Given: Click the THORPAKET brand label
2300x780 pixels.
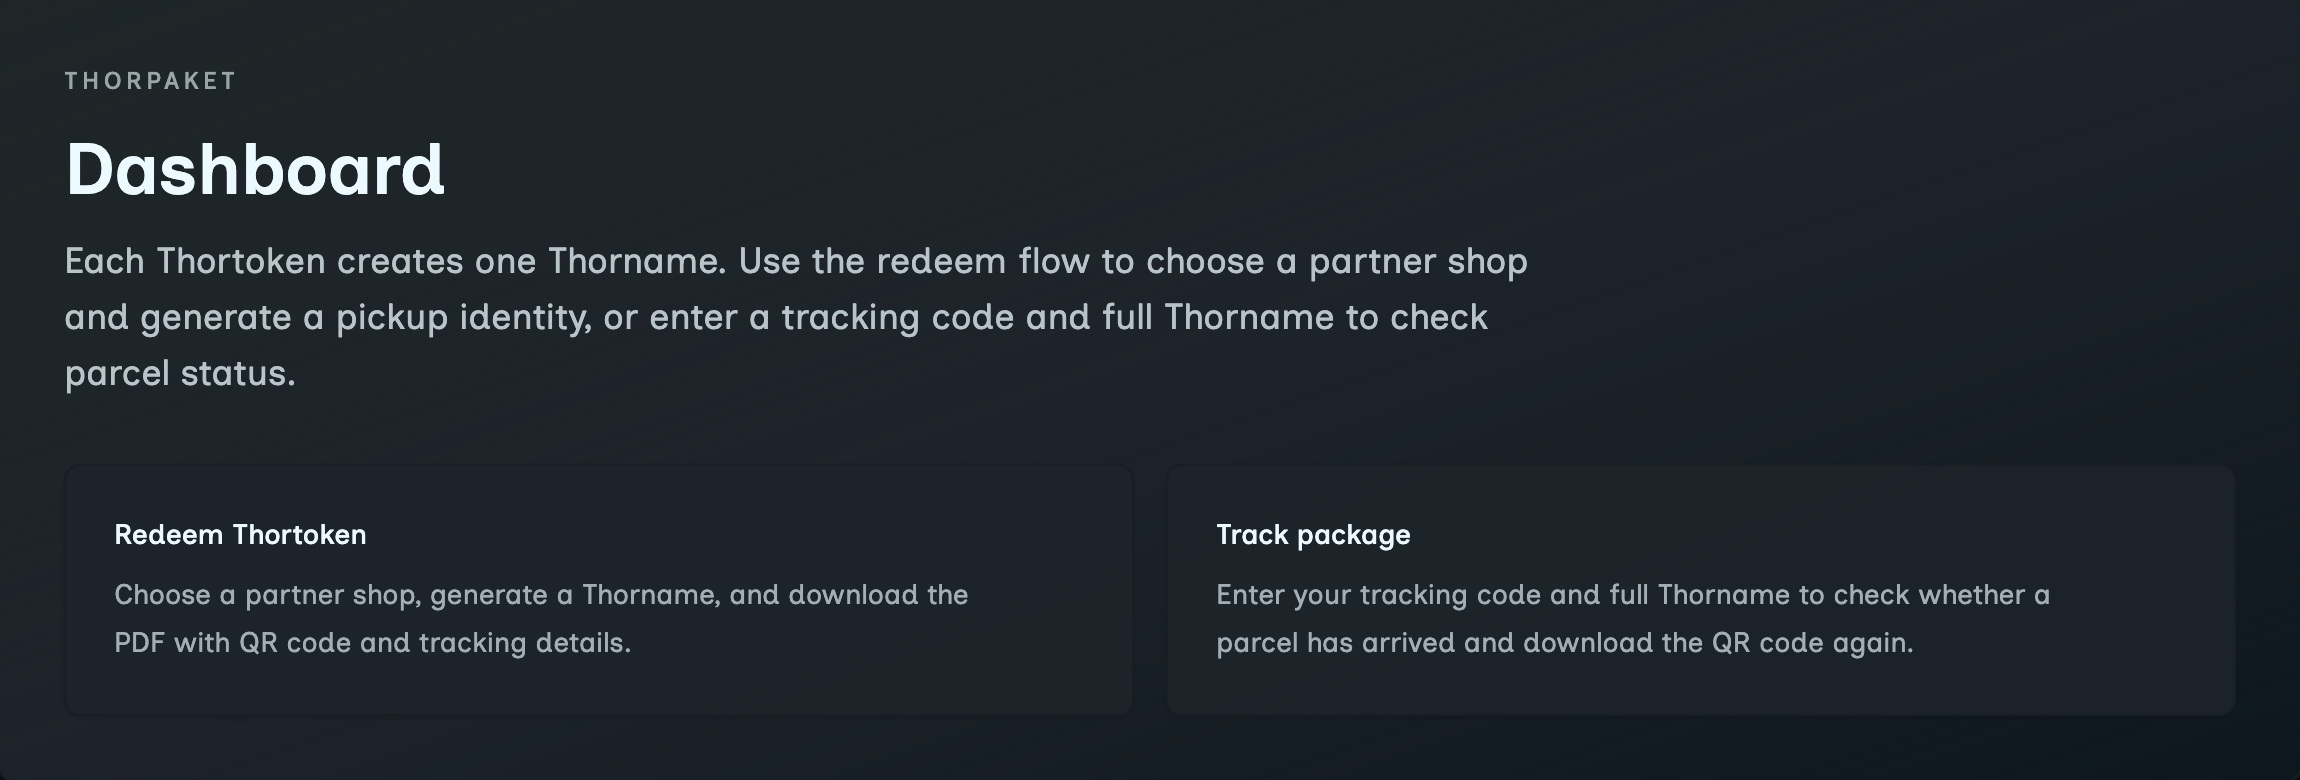Looking at the screenshot, I should 150,81.
